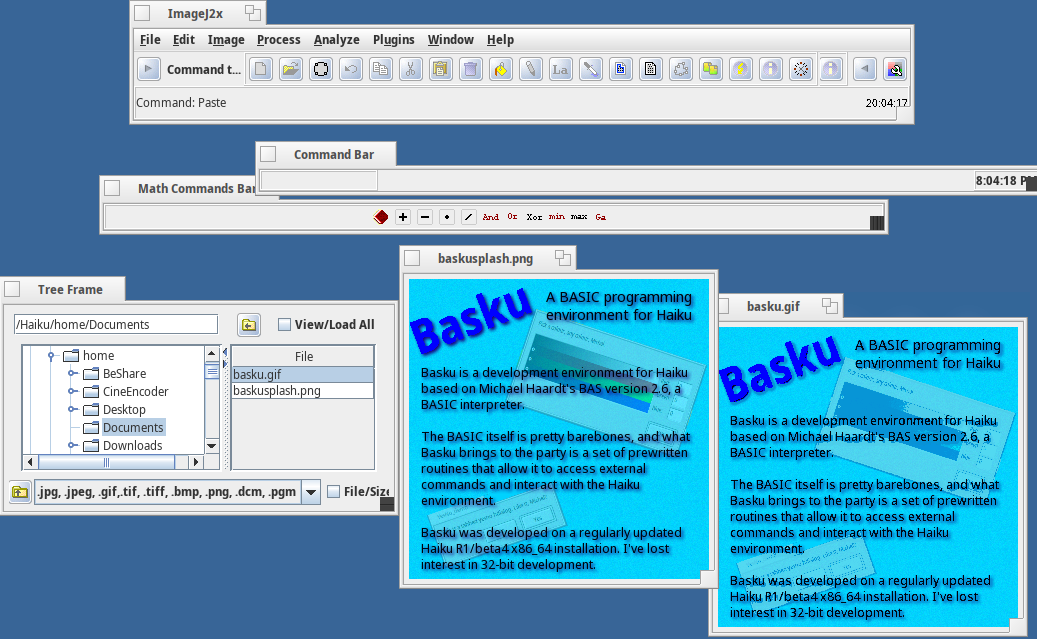Click the red diamond icon in Math Commands Bar

(381, 217)
